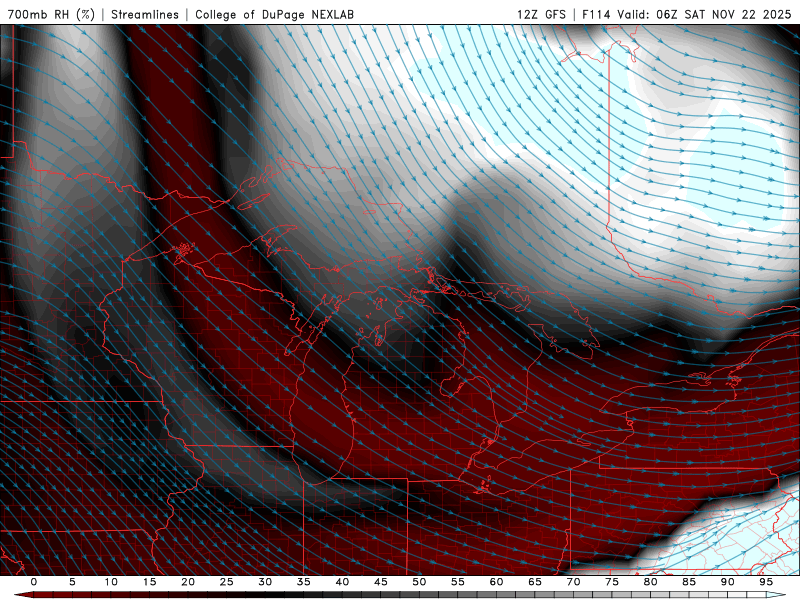The width and height of the screenshot is (800, 600).
Task: Click the "5" value on the color scale
Action: click(x=72, y=582)
